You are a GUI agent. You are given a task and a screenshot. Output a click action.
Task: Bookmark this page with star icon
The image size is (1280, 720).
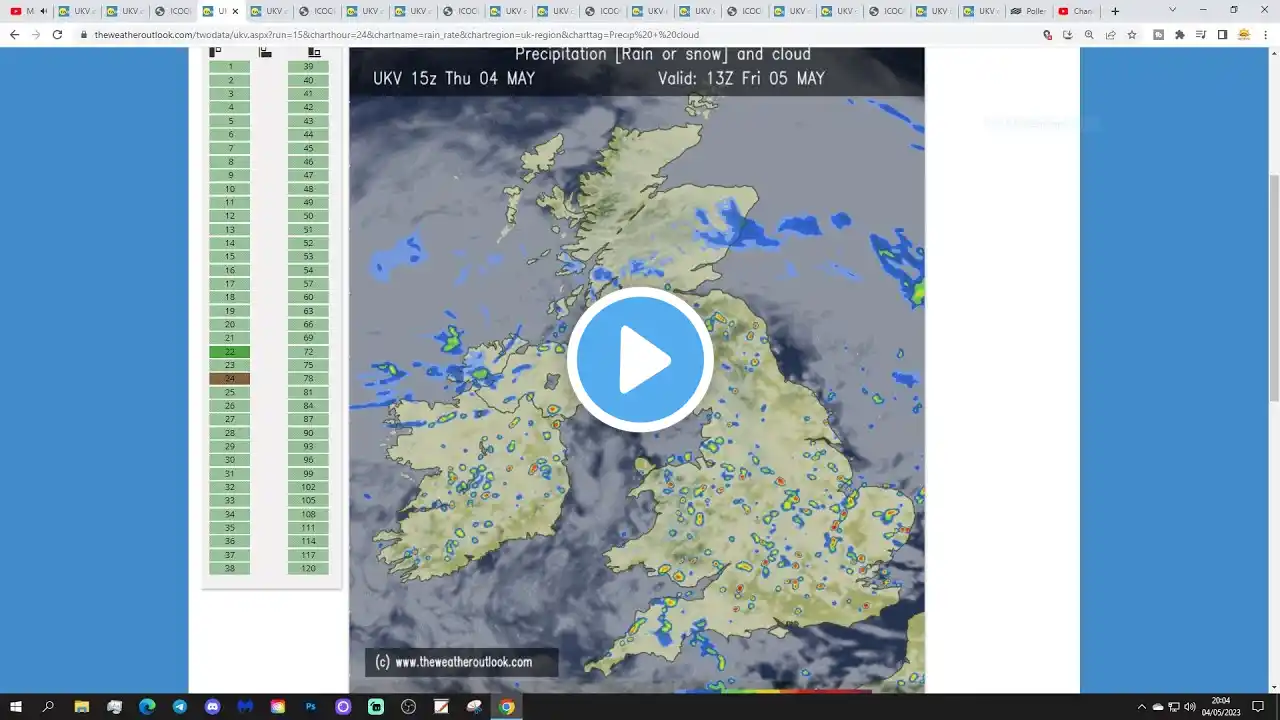click(1132, 34)
